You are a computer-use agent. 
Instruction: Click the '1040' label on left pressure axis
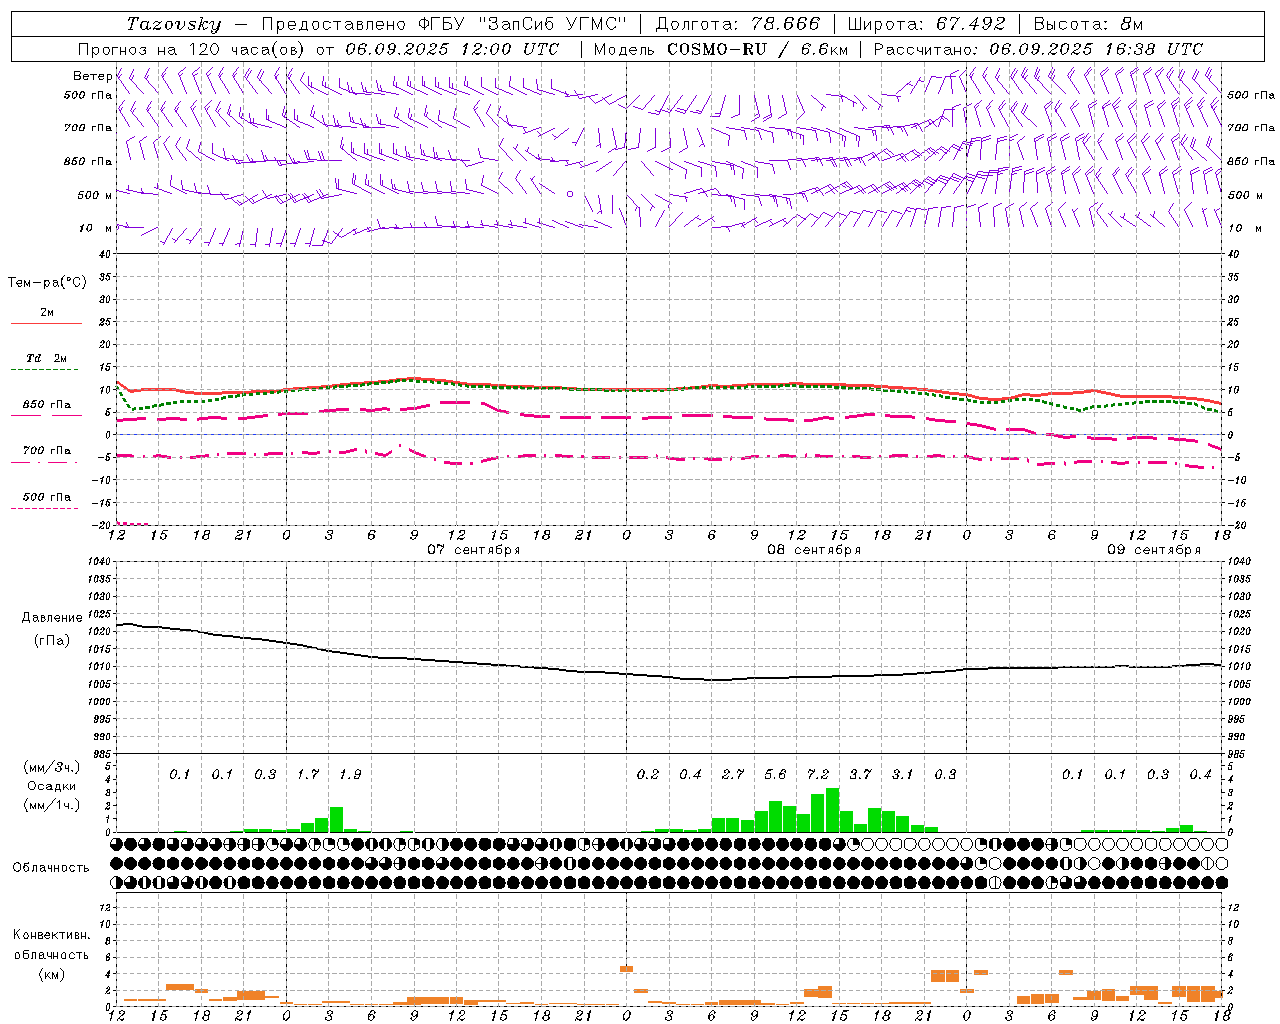[101, 562]
